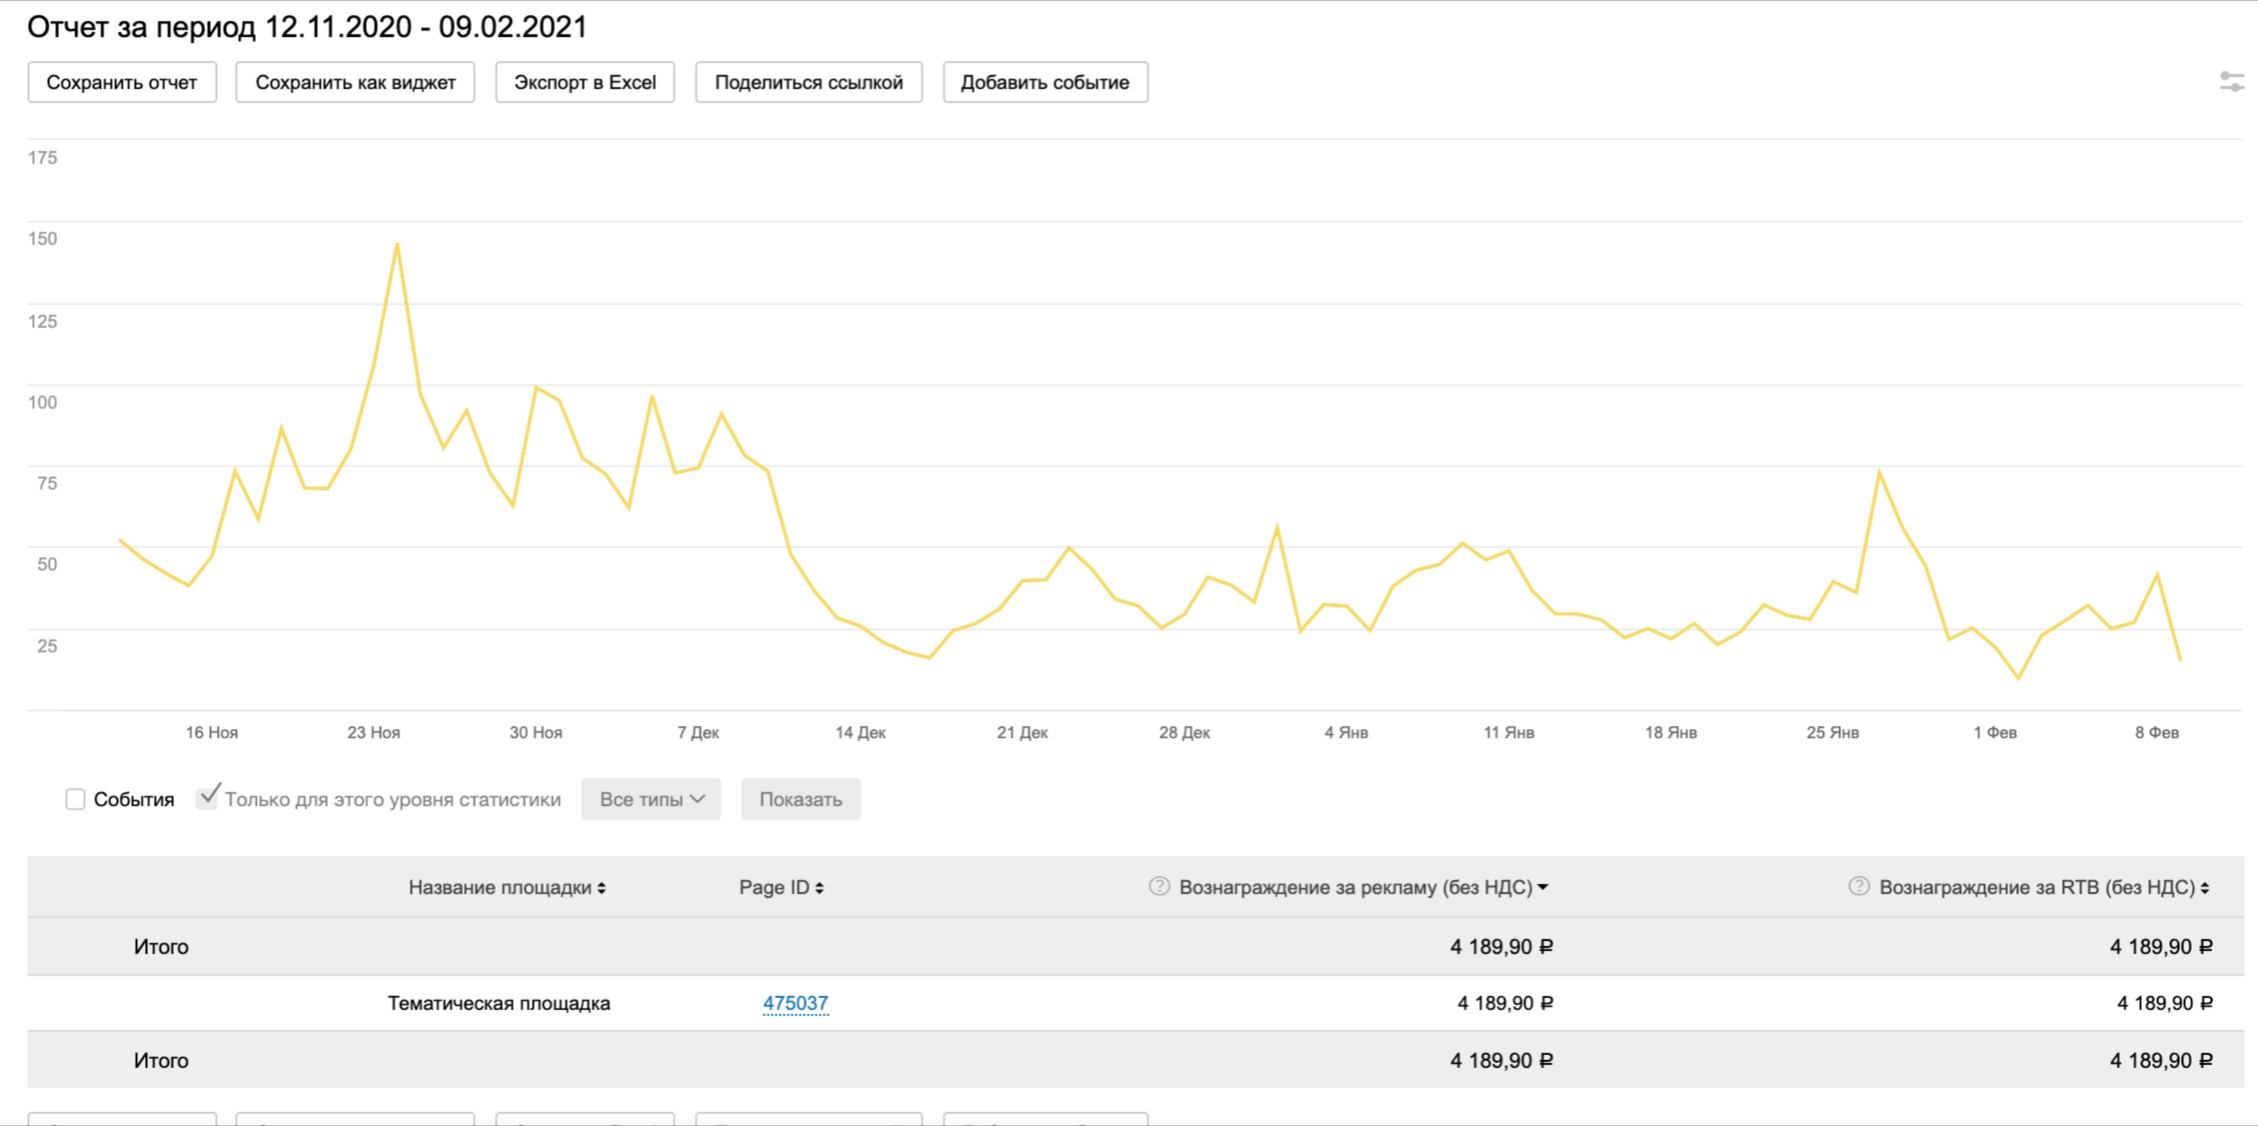Image resolution: width=2258 pixels, height=1126 pixels.
Task: Open chart settings sliders icon
Action: (x=2231, y=82)
